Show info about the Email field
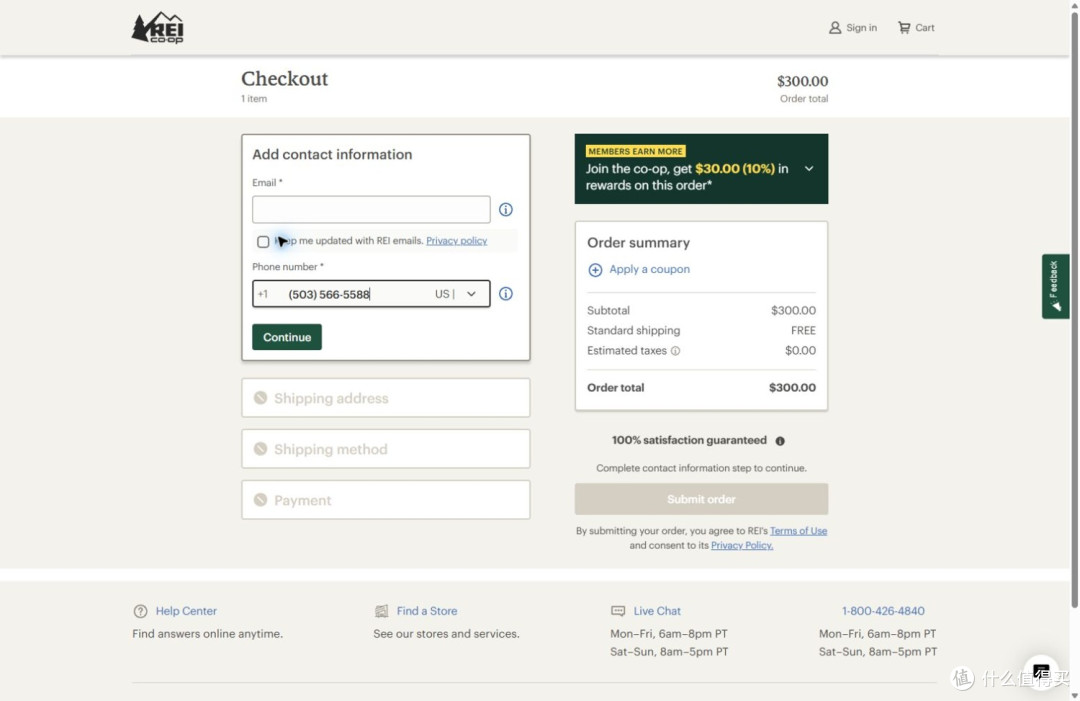Viewport: 1080px width, 701px height. [506, 209]
